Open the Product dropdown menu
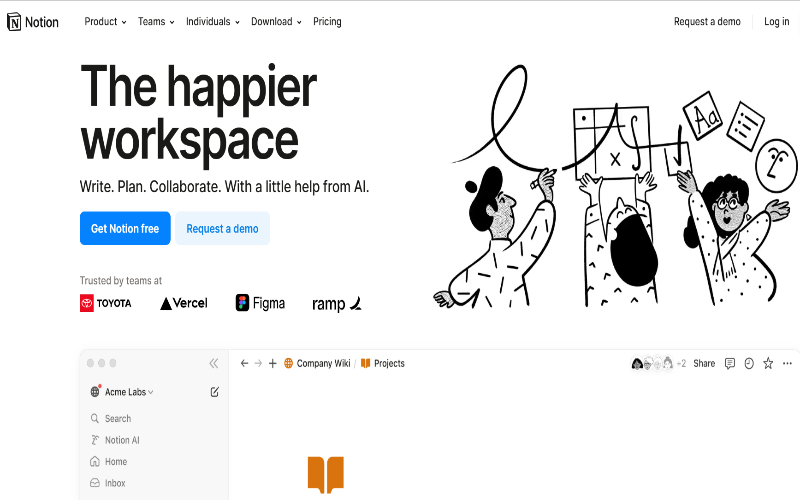 (x=105, y=21)
